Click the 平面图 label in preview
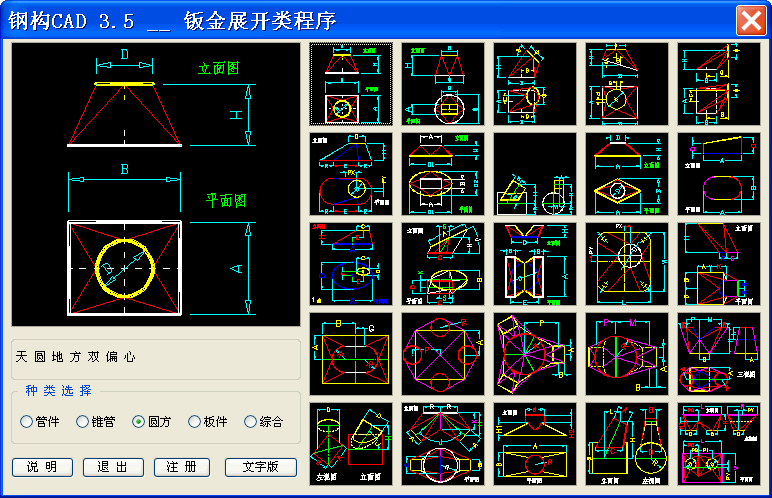Screen dimensions: 772x498 [225, 200]
